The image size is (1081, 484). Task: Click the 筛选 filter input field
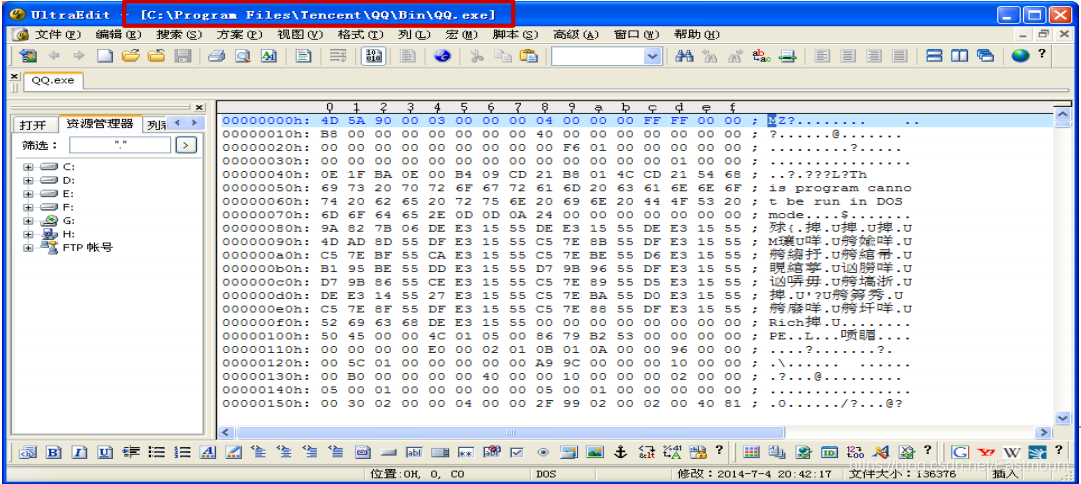pyautogui.click(x=120, y=145)
